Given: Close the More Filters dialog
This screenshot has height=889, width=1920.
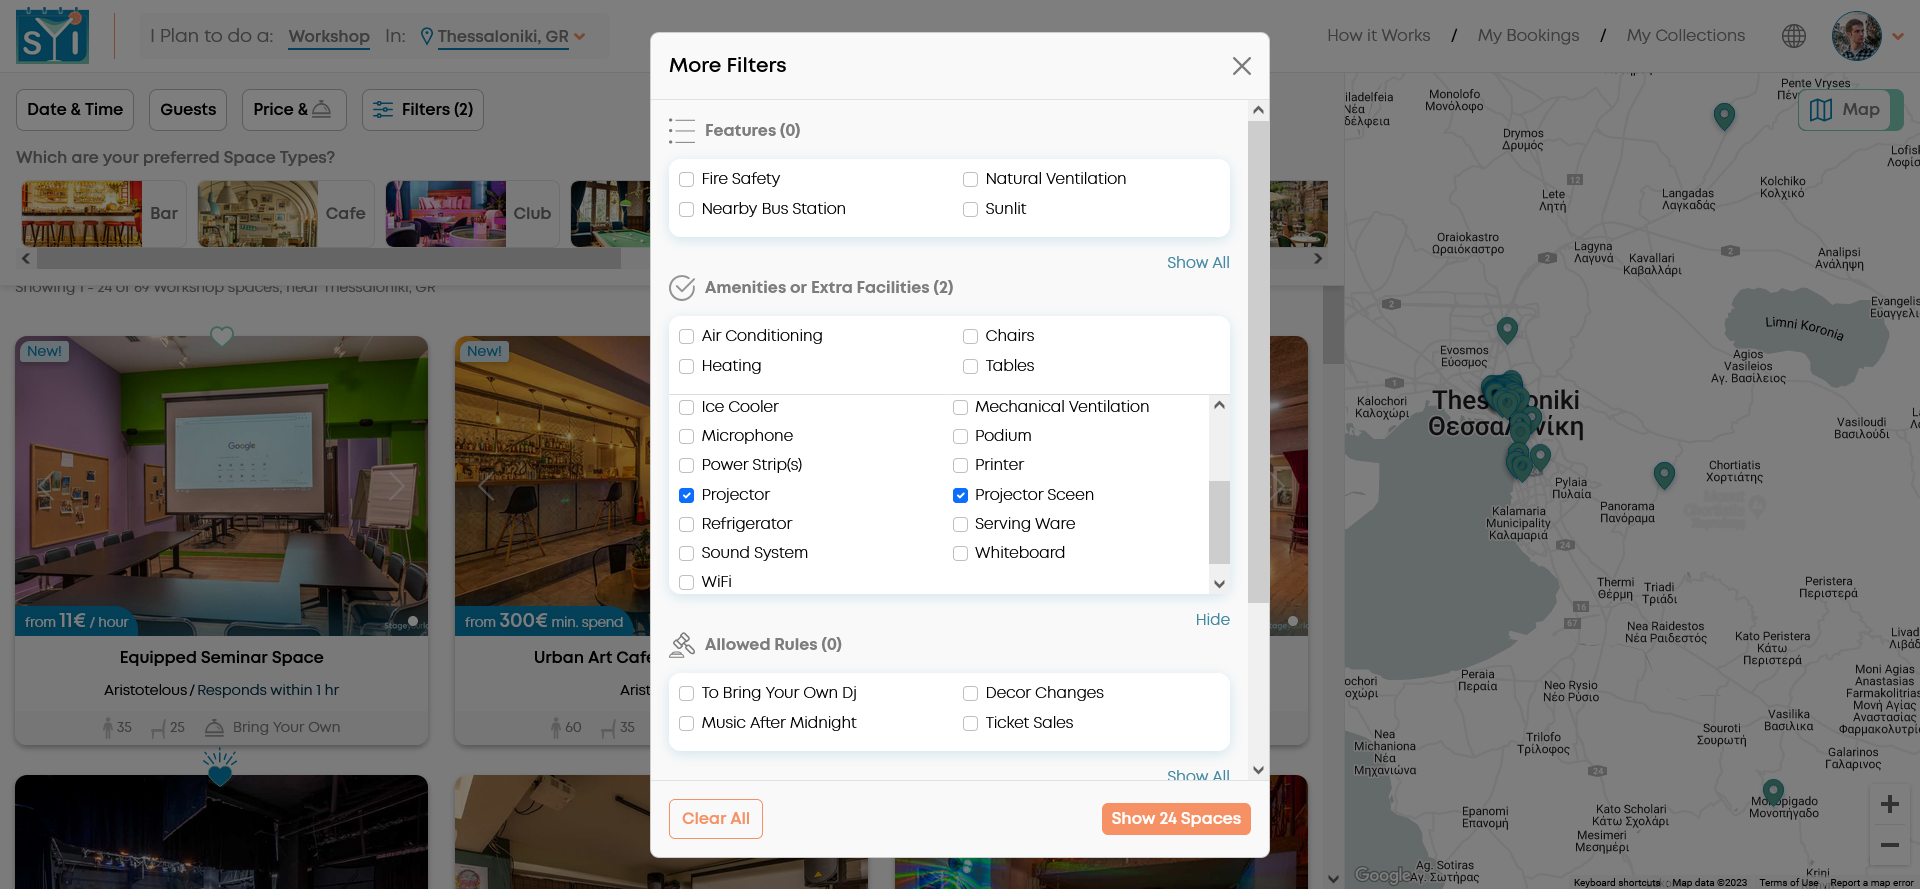Looking at the screenshot, I should (1241, 66).
